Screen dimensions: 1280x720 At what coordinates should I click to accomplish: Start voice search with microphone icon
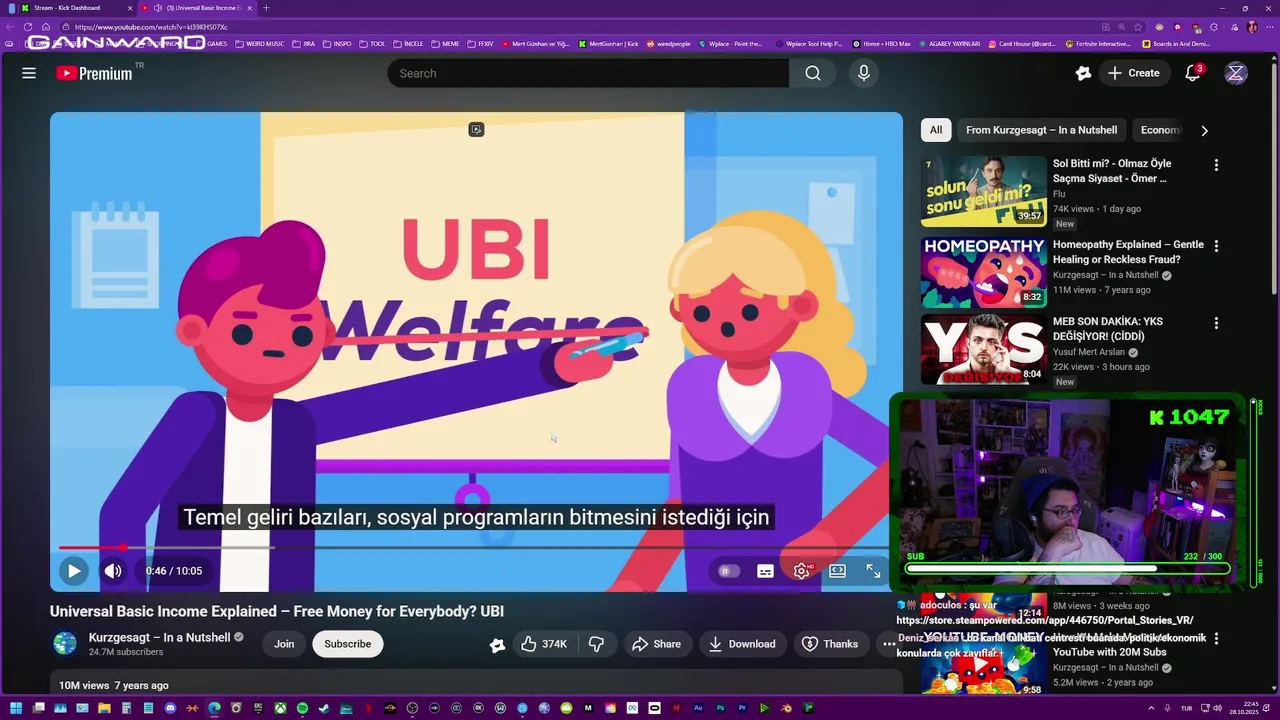pos(864,73)
